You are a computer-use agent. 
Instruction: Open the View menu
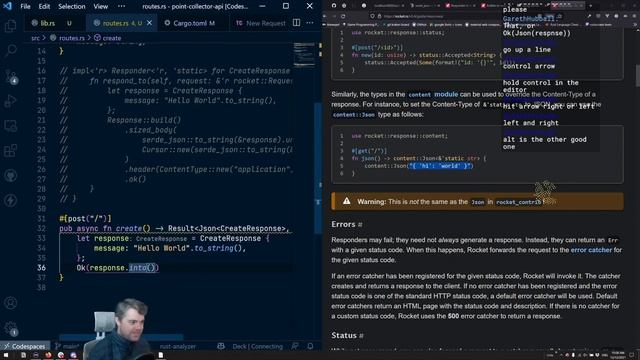(x=100, y=7)
